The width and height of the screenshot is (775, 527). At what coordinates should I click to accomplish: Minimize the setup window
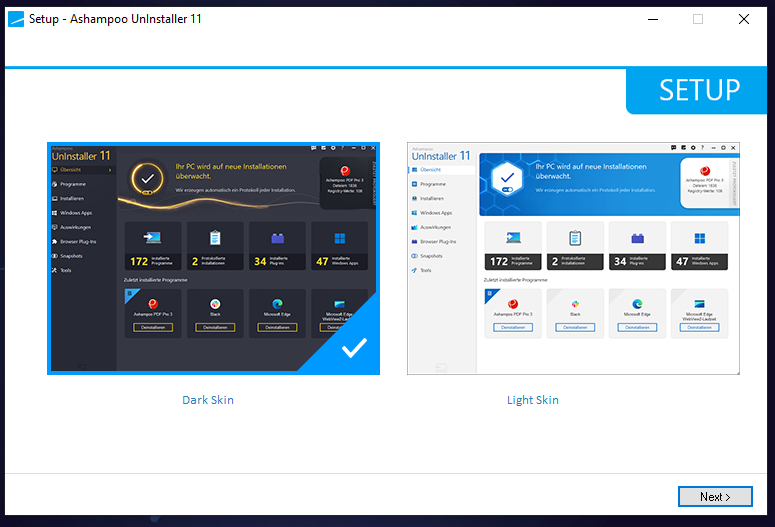(653, 19)
